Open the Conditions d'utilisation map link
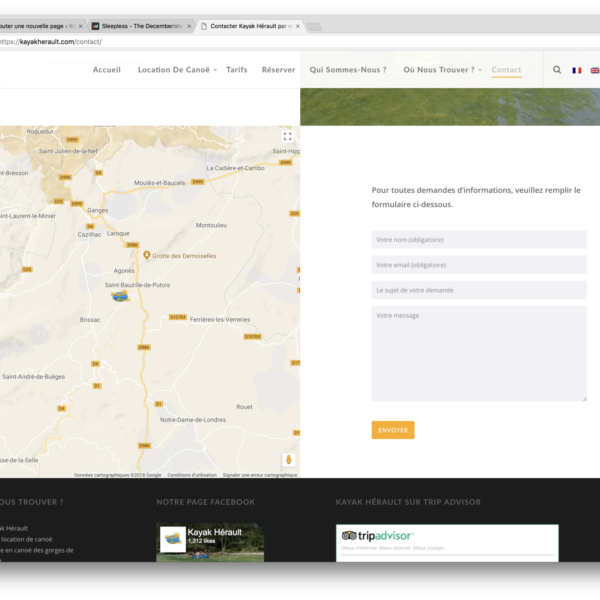600x600 pixels. (191, 475)
